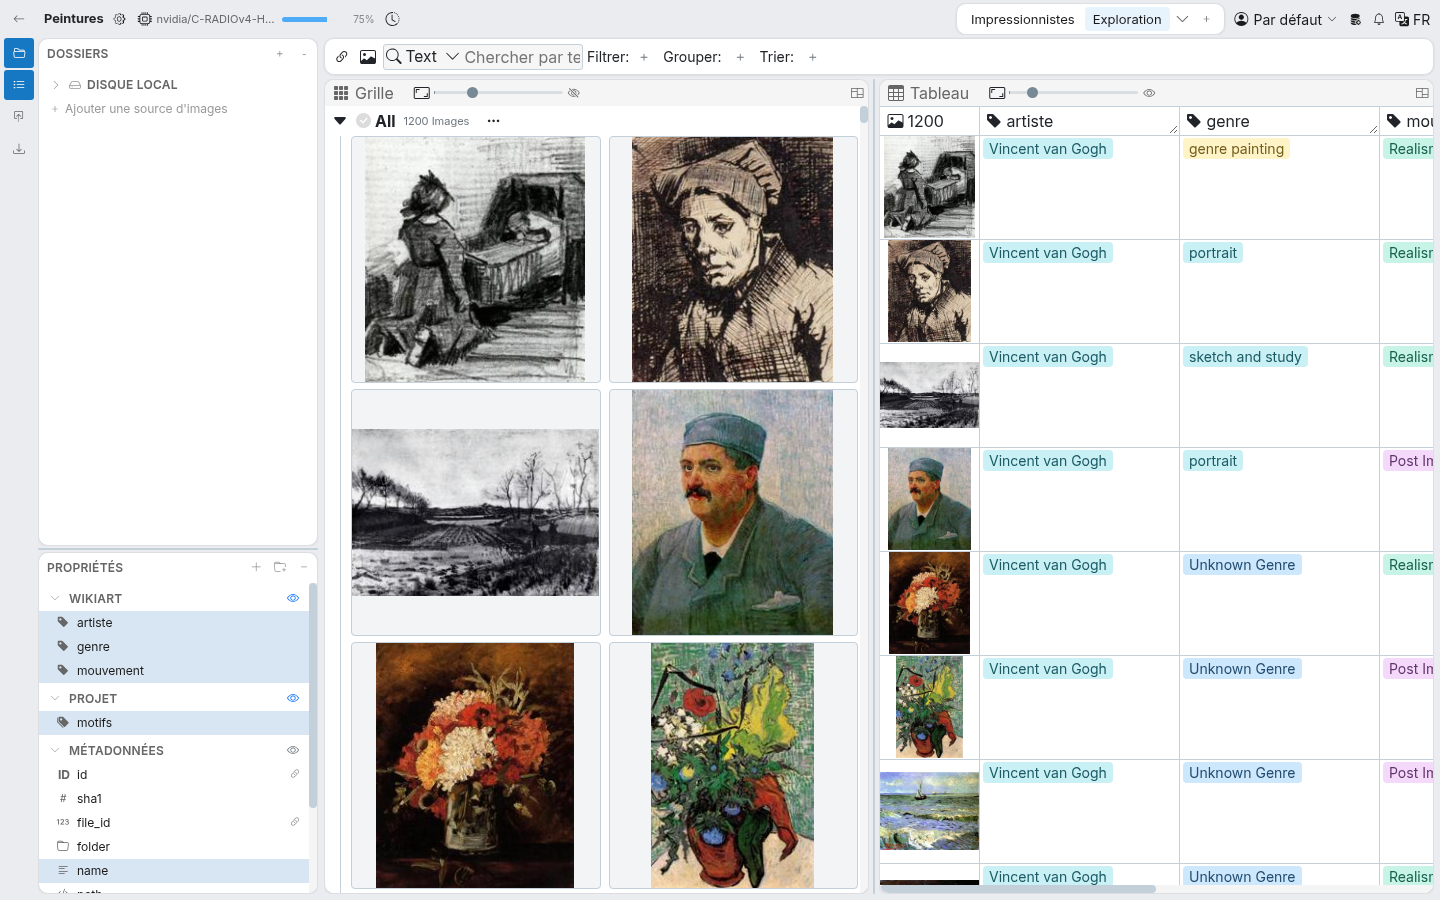
Task: Select the list sidebar icon
Action: [19, 85]
